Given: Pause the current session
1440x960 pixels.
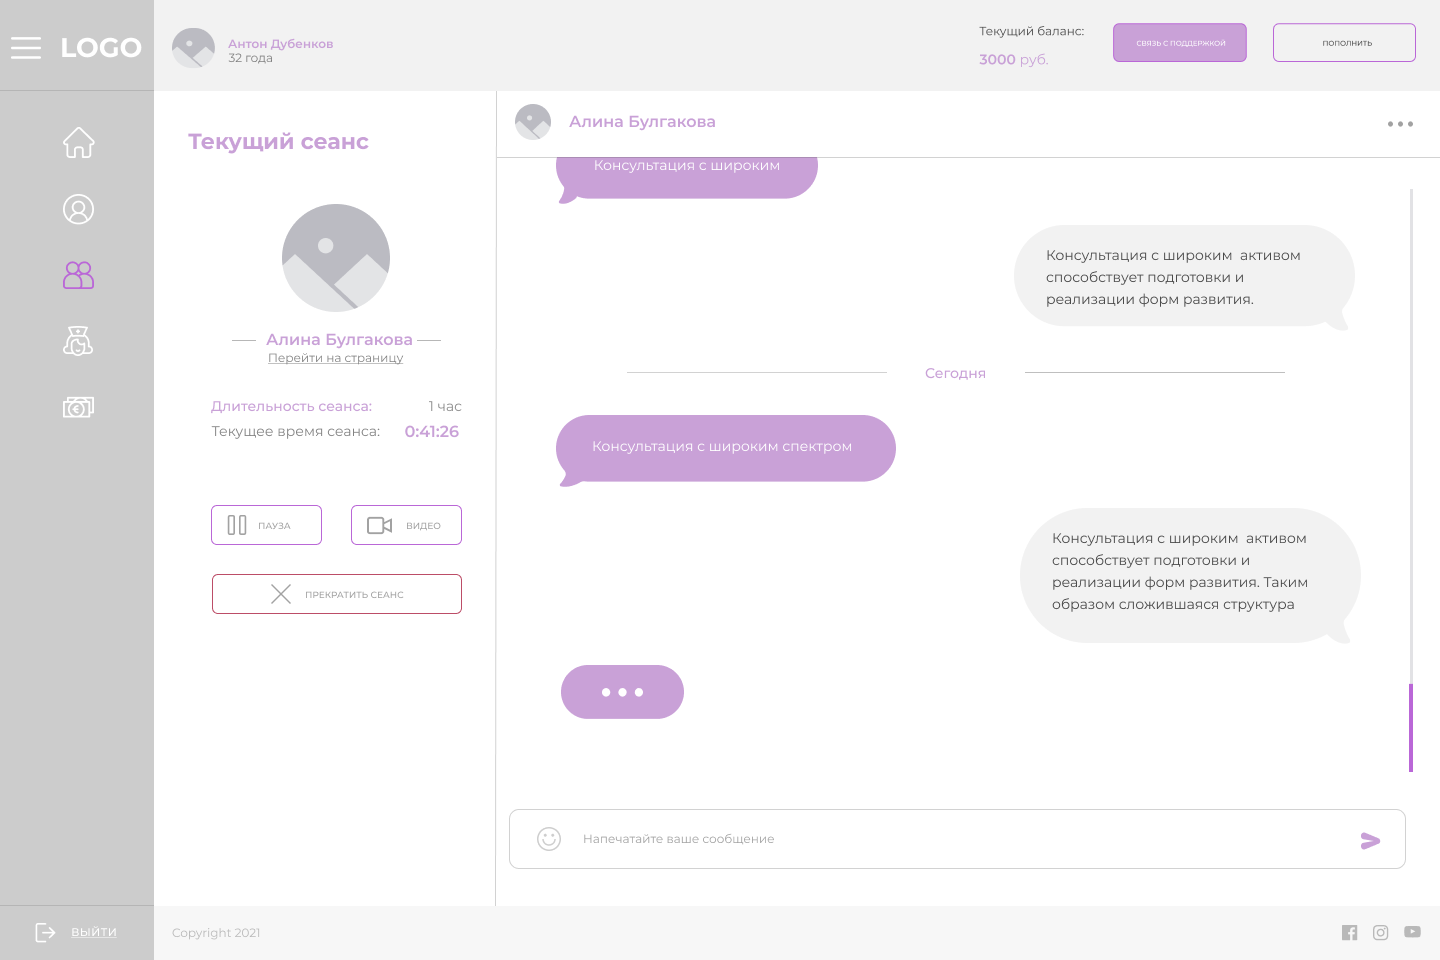Looking at the screenshot, I should pos(266,525).
